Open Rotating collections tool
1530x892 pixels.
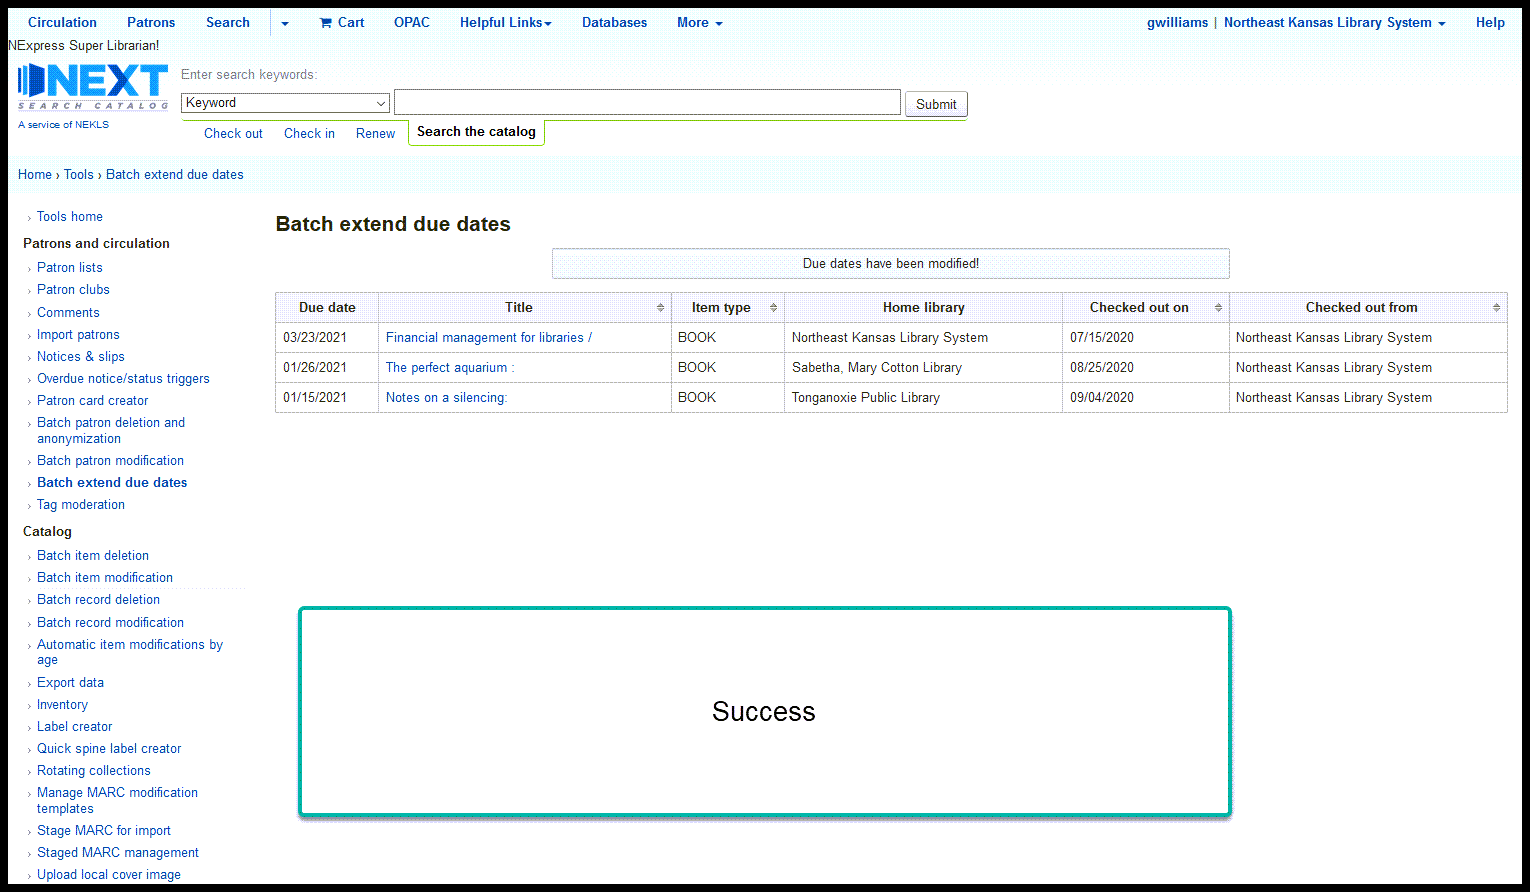[x=93, y=770]
